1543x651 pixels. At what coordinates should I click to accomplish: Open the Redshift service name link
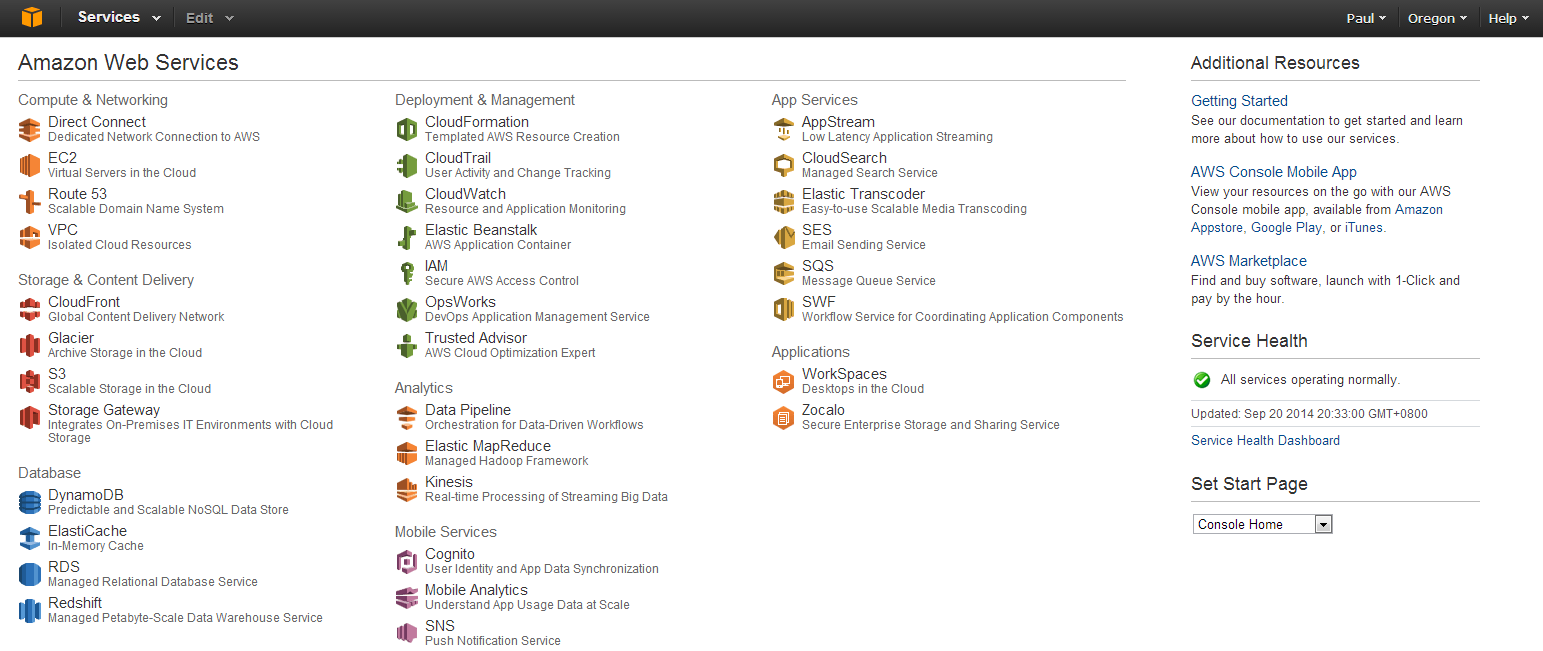(75, 603)
